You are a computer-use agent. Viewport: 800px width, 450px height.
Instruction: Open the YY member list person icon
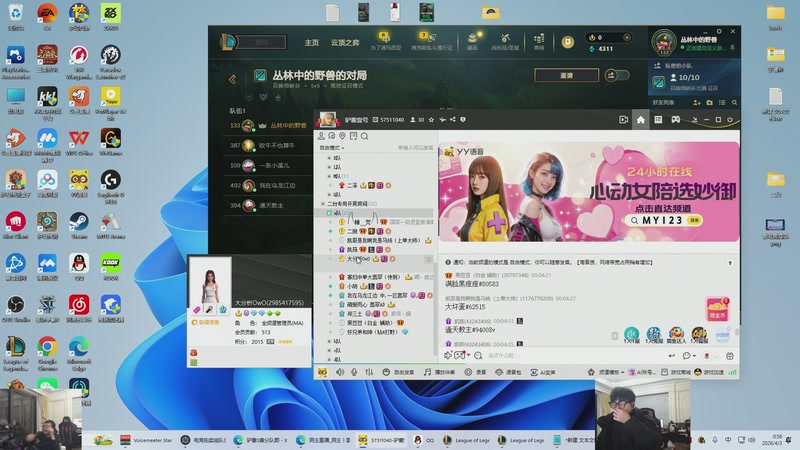pos(321,136)
